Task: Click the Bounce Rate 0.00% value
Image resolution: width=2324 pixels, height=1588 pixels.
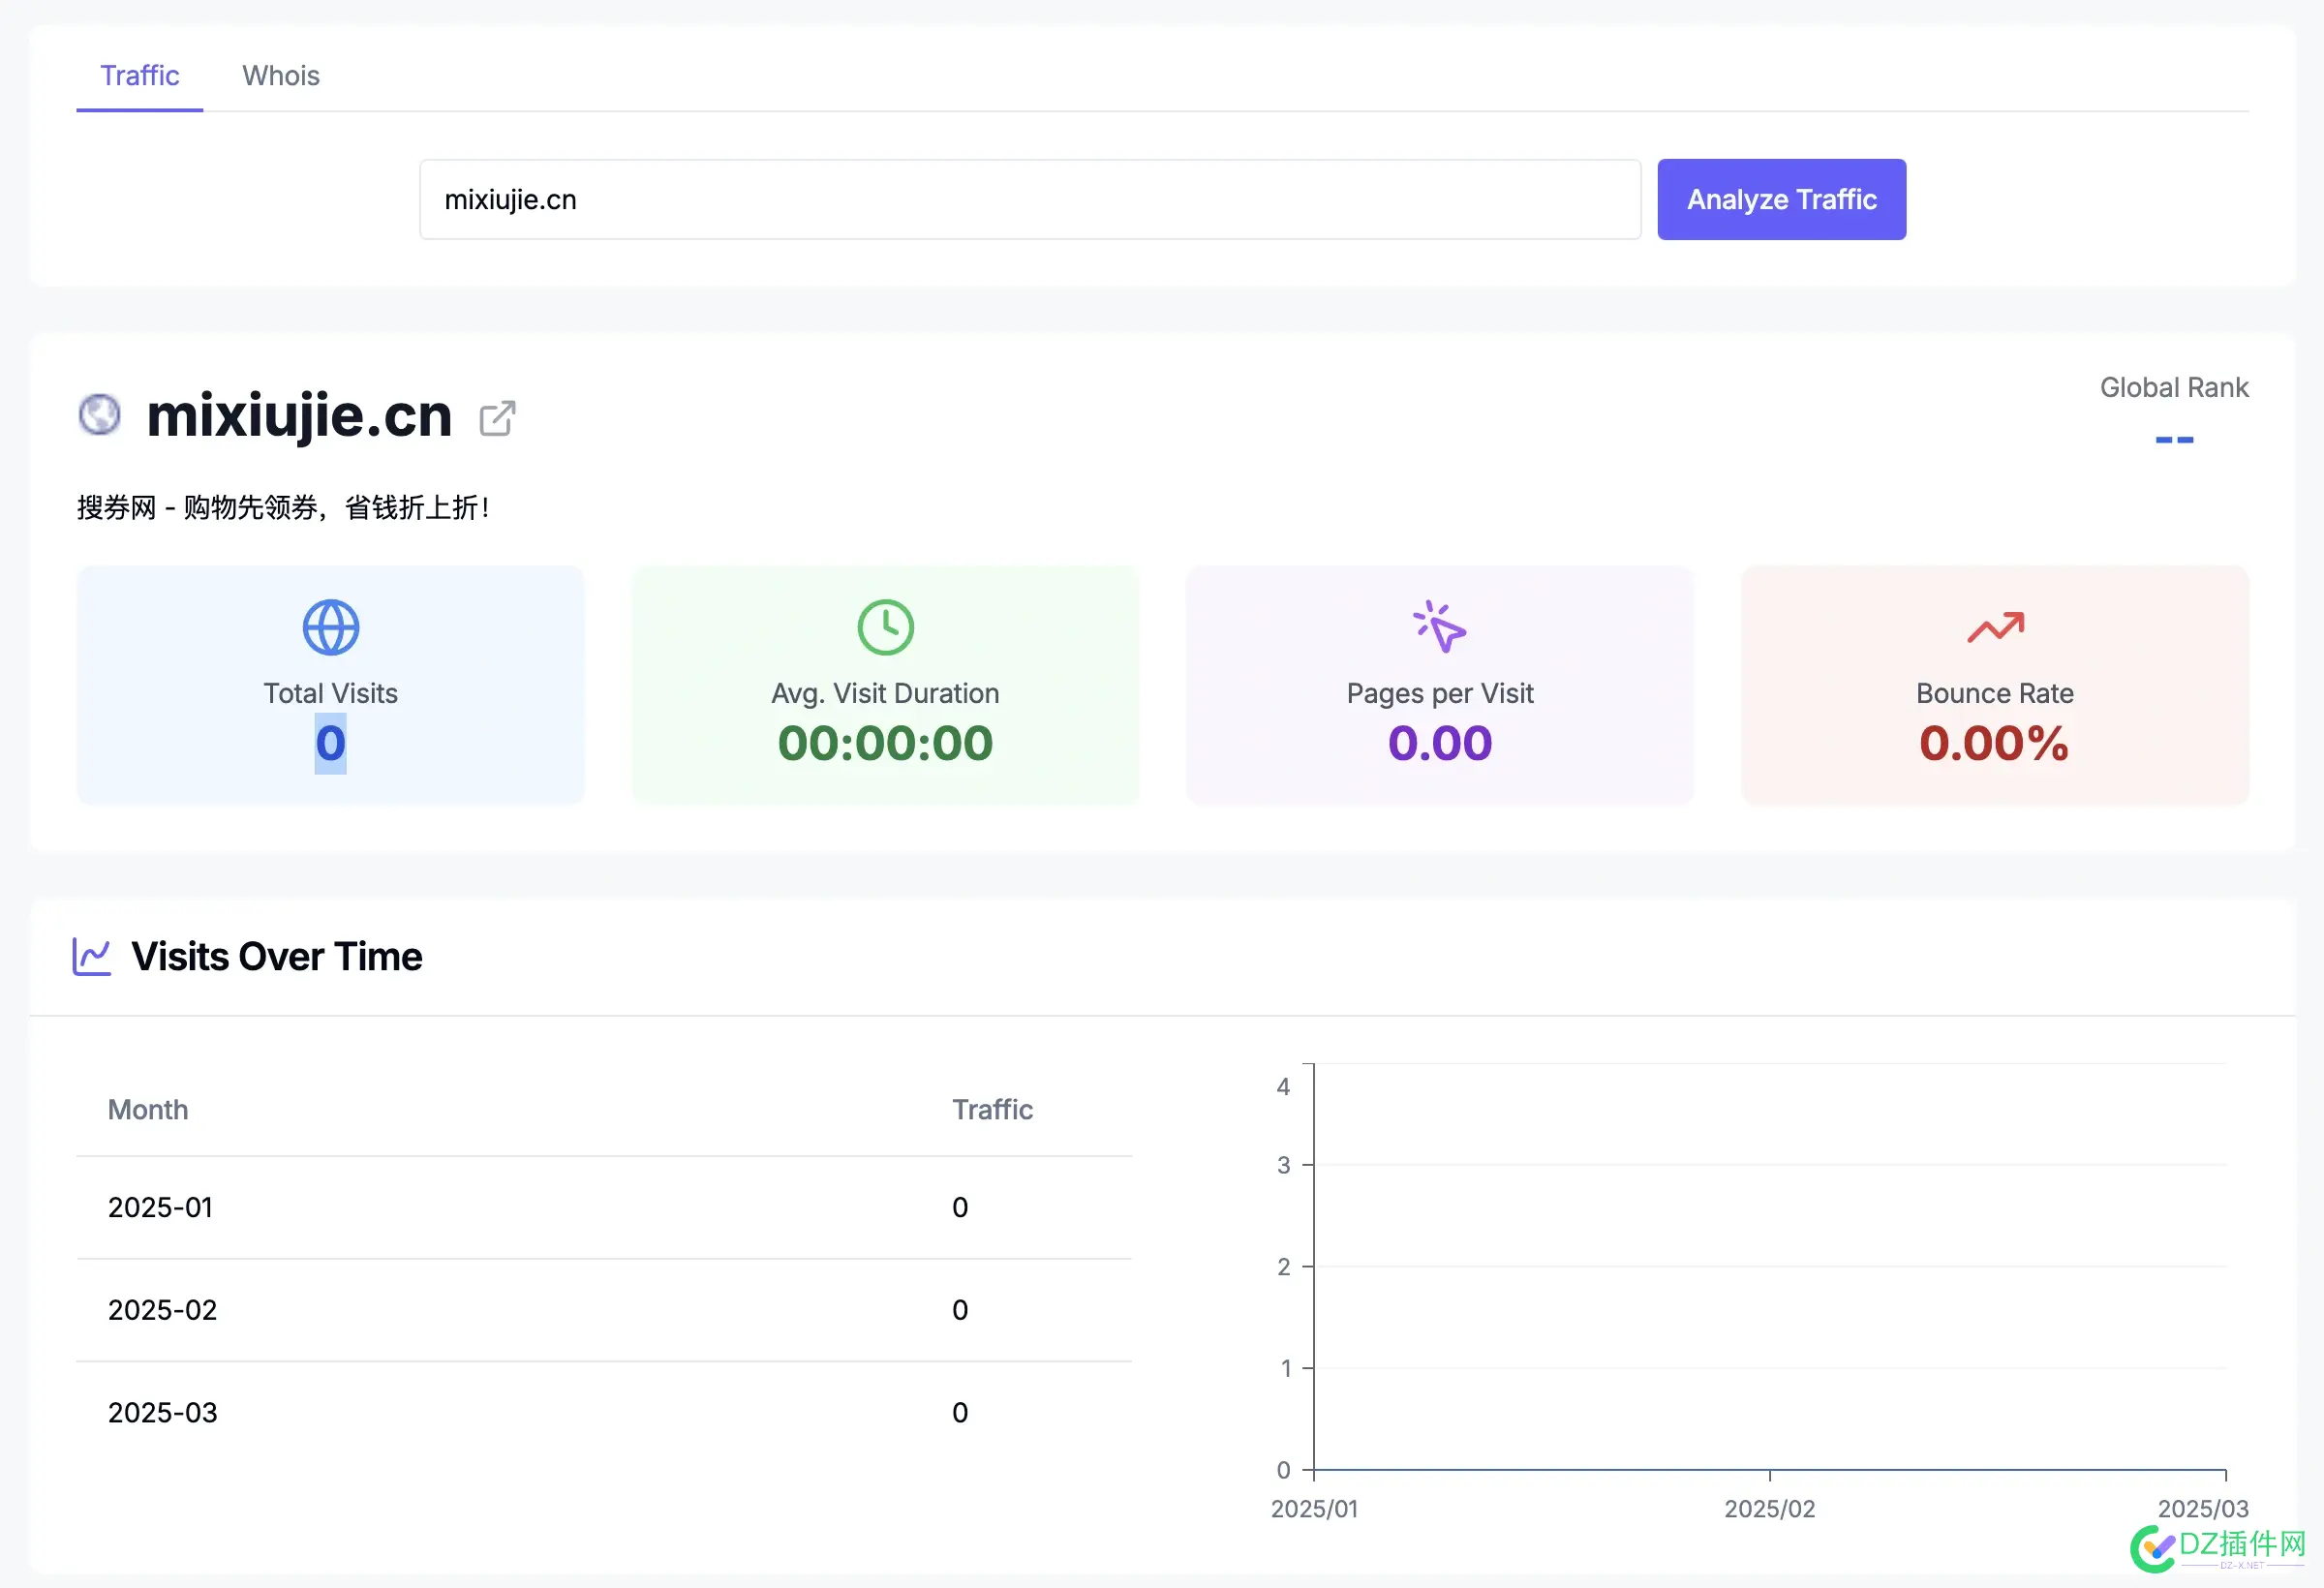Action: click(x=1993, y=743)
